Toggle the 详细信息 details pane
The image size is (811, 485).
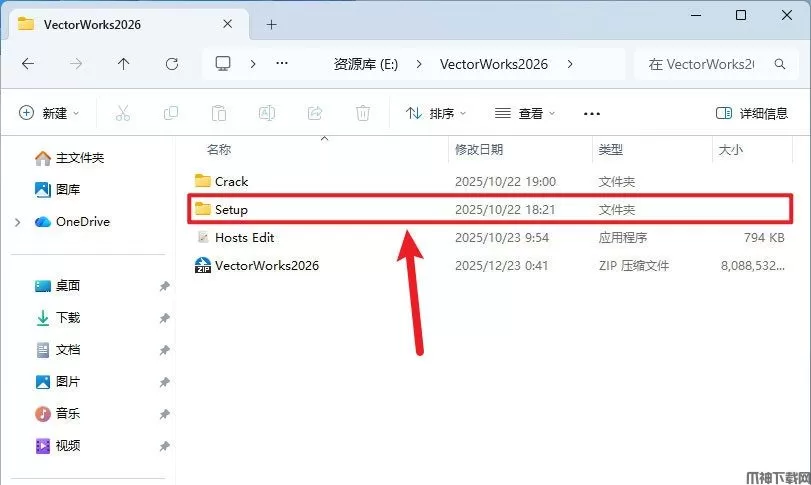click(x=752, y=113)
